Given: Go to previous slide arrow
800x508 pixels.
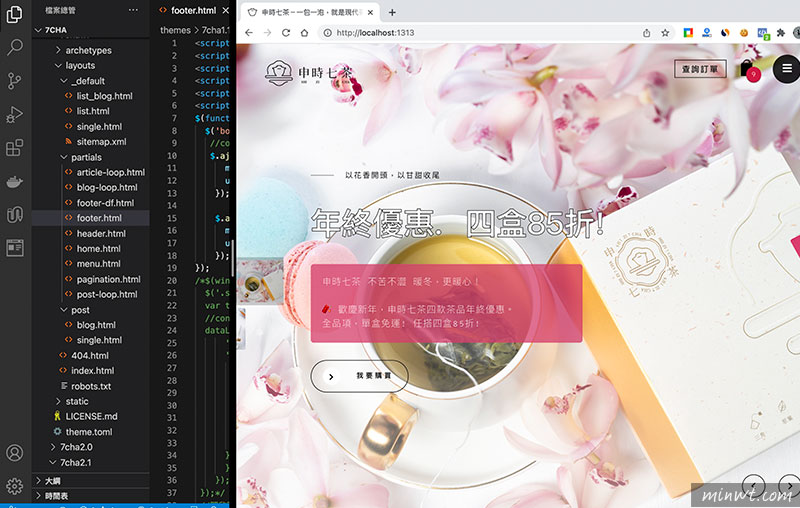Looking at the screenshot, I should [753, 485].
